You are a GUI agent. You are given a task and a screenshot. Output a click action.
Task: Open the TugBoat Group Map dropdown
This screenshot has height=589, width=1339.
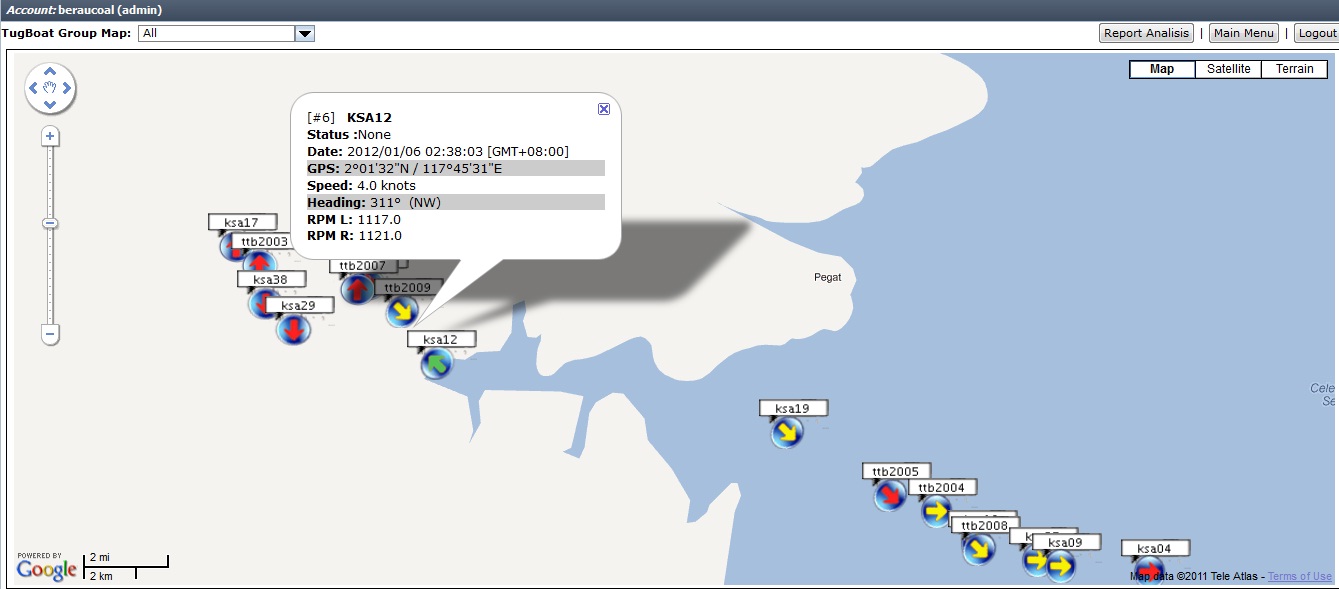click(x=305, y=33)
